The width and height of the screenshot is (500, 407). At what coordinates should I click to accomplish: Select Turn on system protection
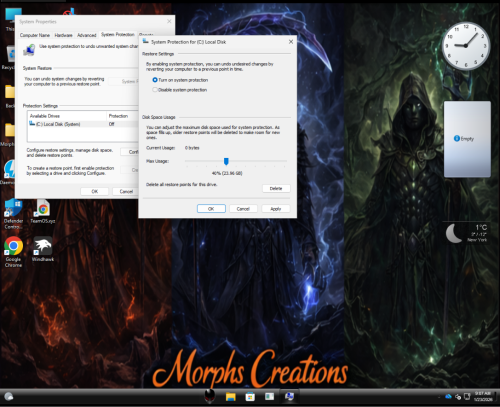(x=180, y=80)
